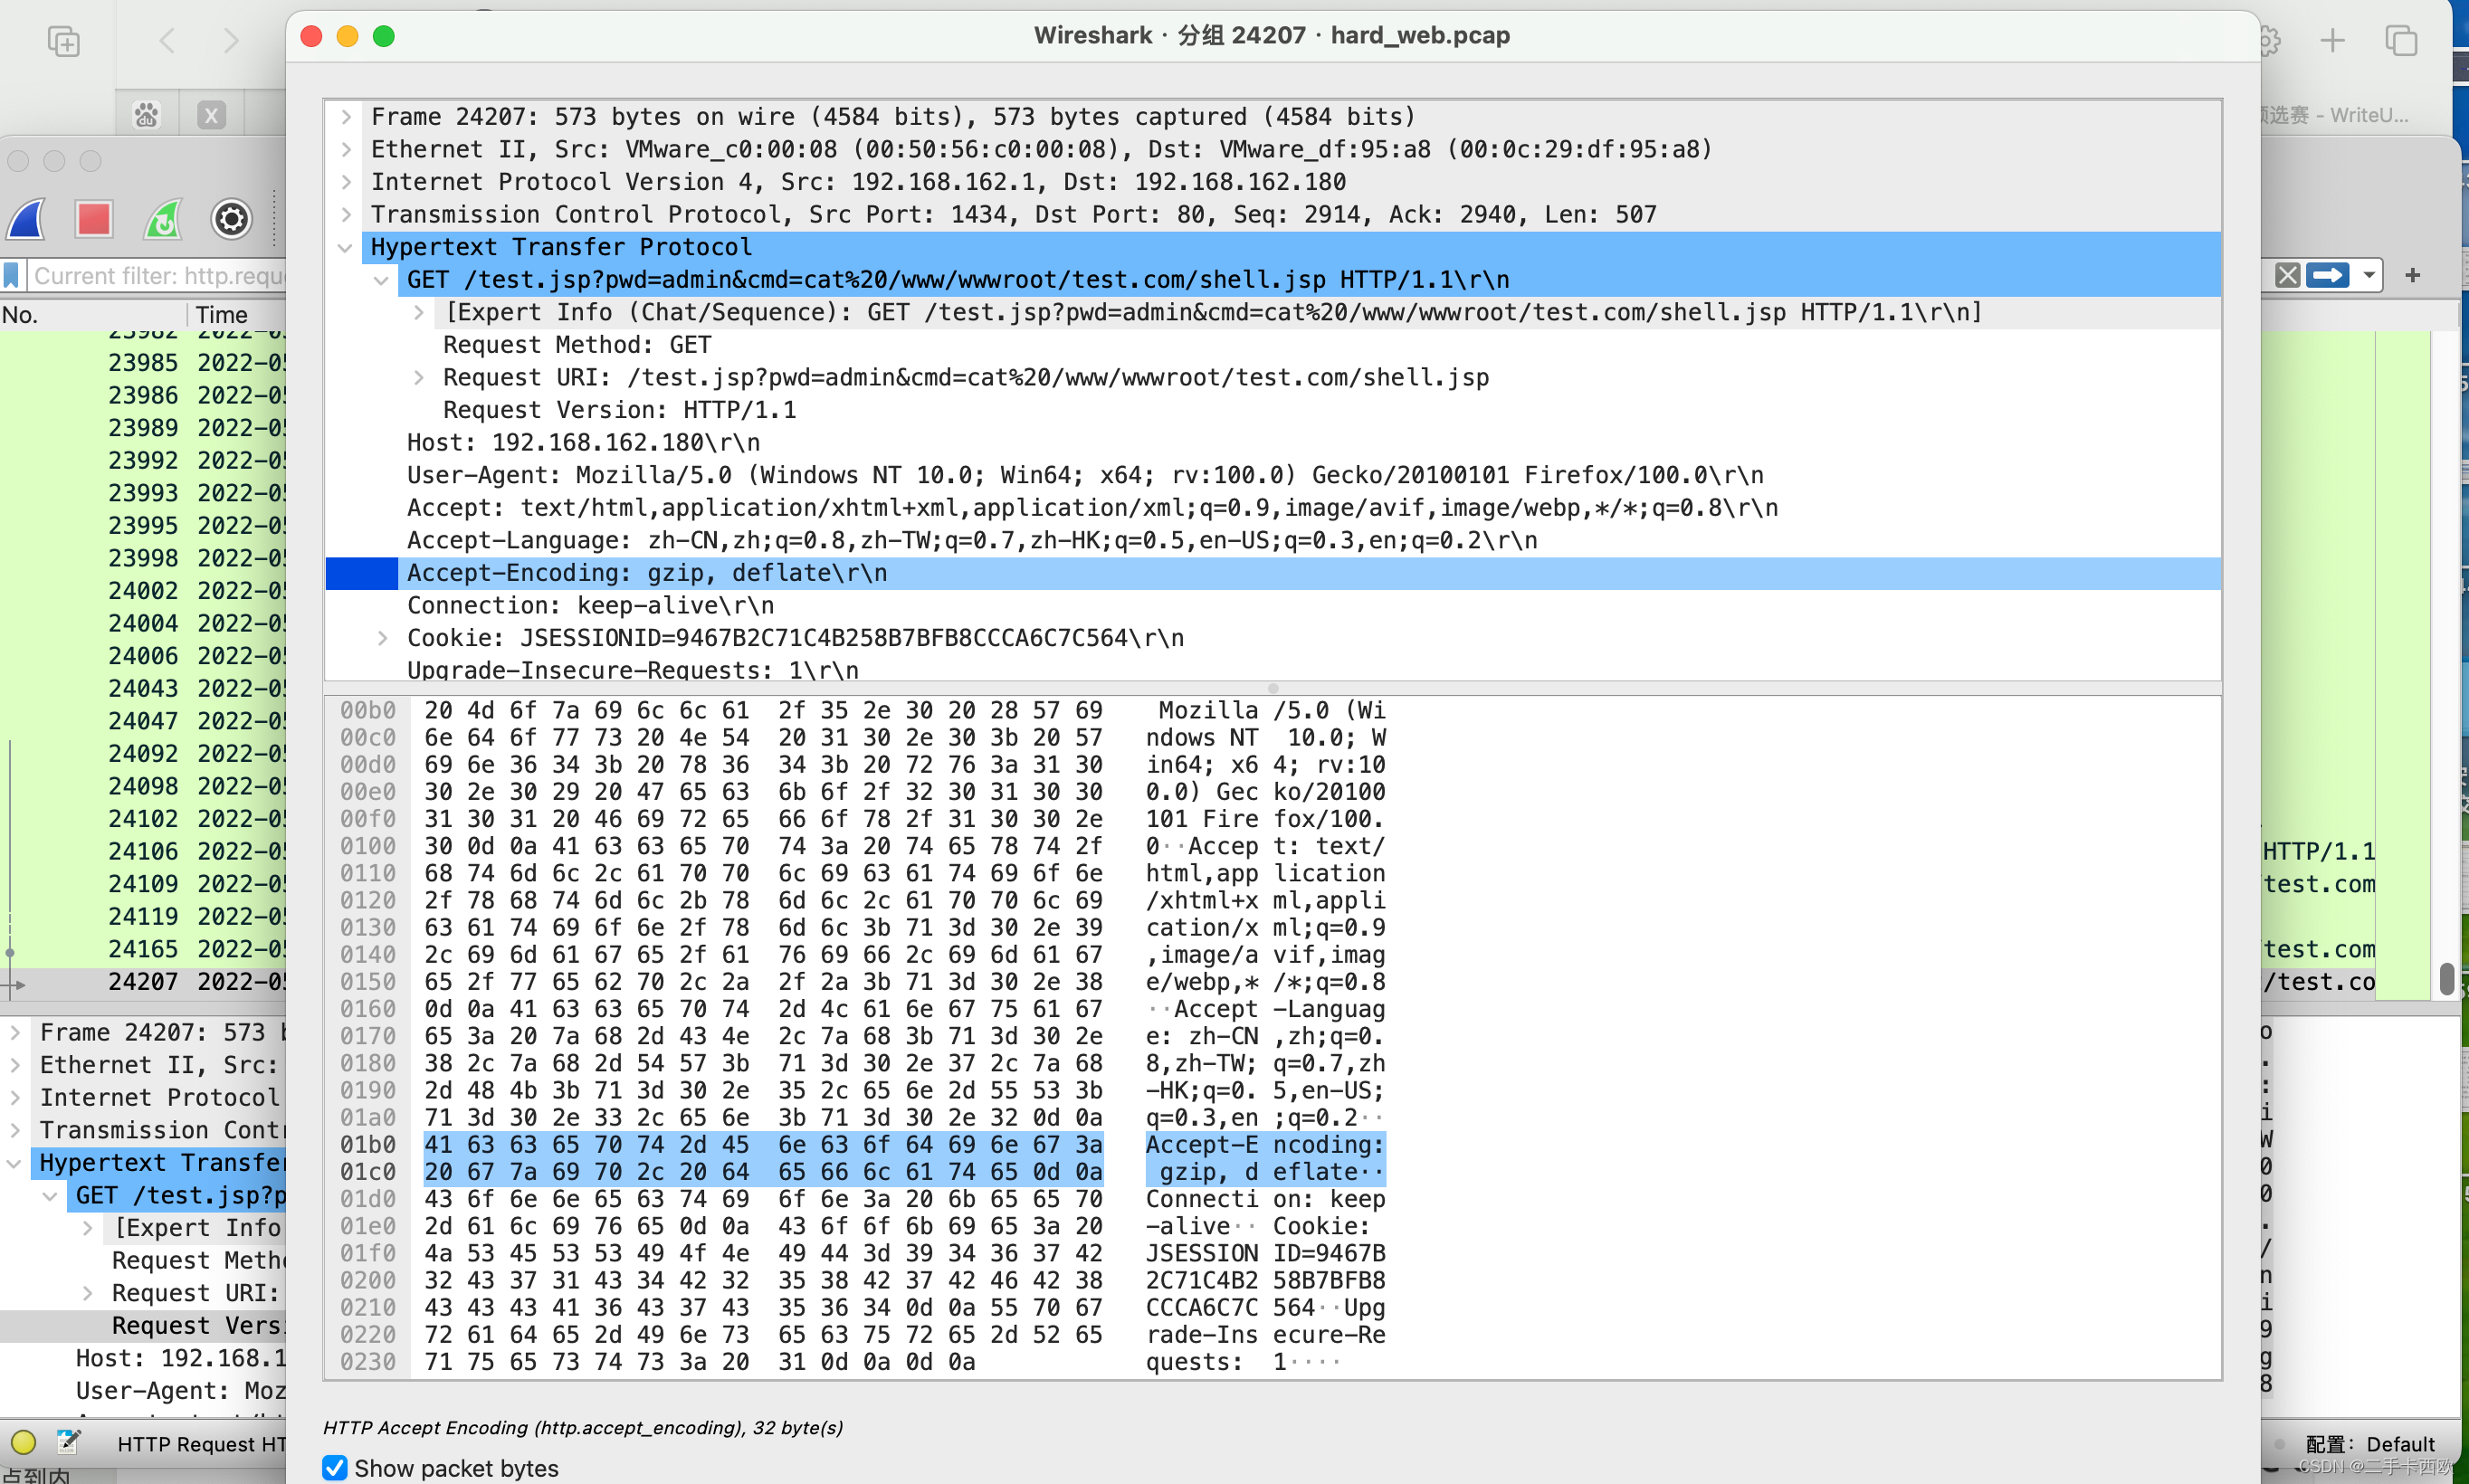This screenshot has height=1484, width=2469.
Task: Click plus icon to add filter button
Action: coord(2413,275)
